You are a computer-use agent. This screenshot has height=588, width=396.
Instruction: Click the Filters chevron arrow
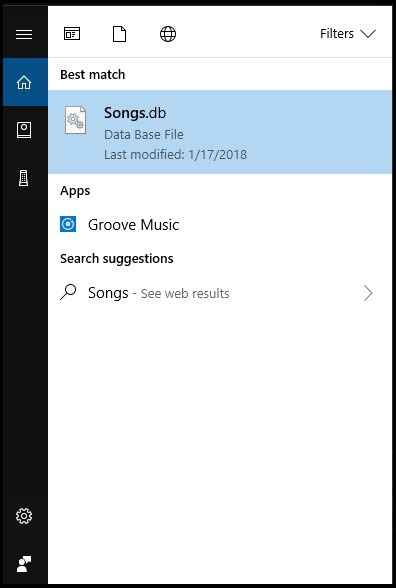point(368,34)
